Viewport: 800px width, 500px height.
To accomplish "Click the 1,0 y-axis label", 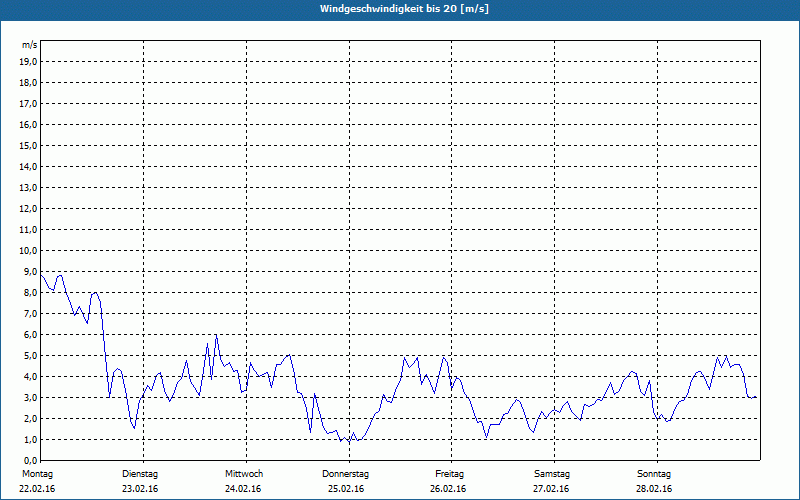I will (30, 440).
